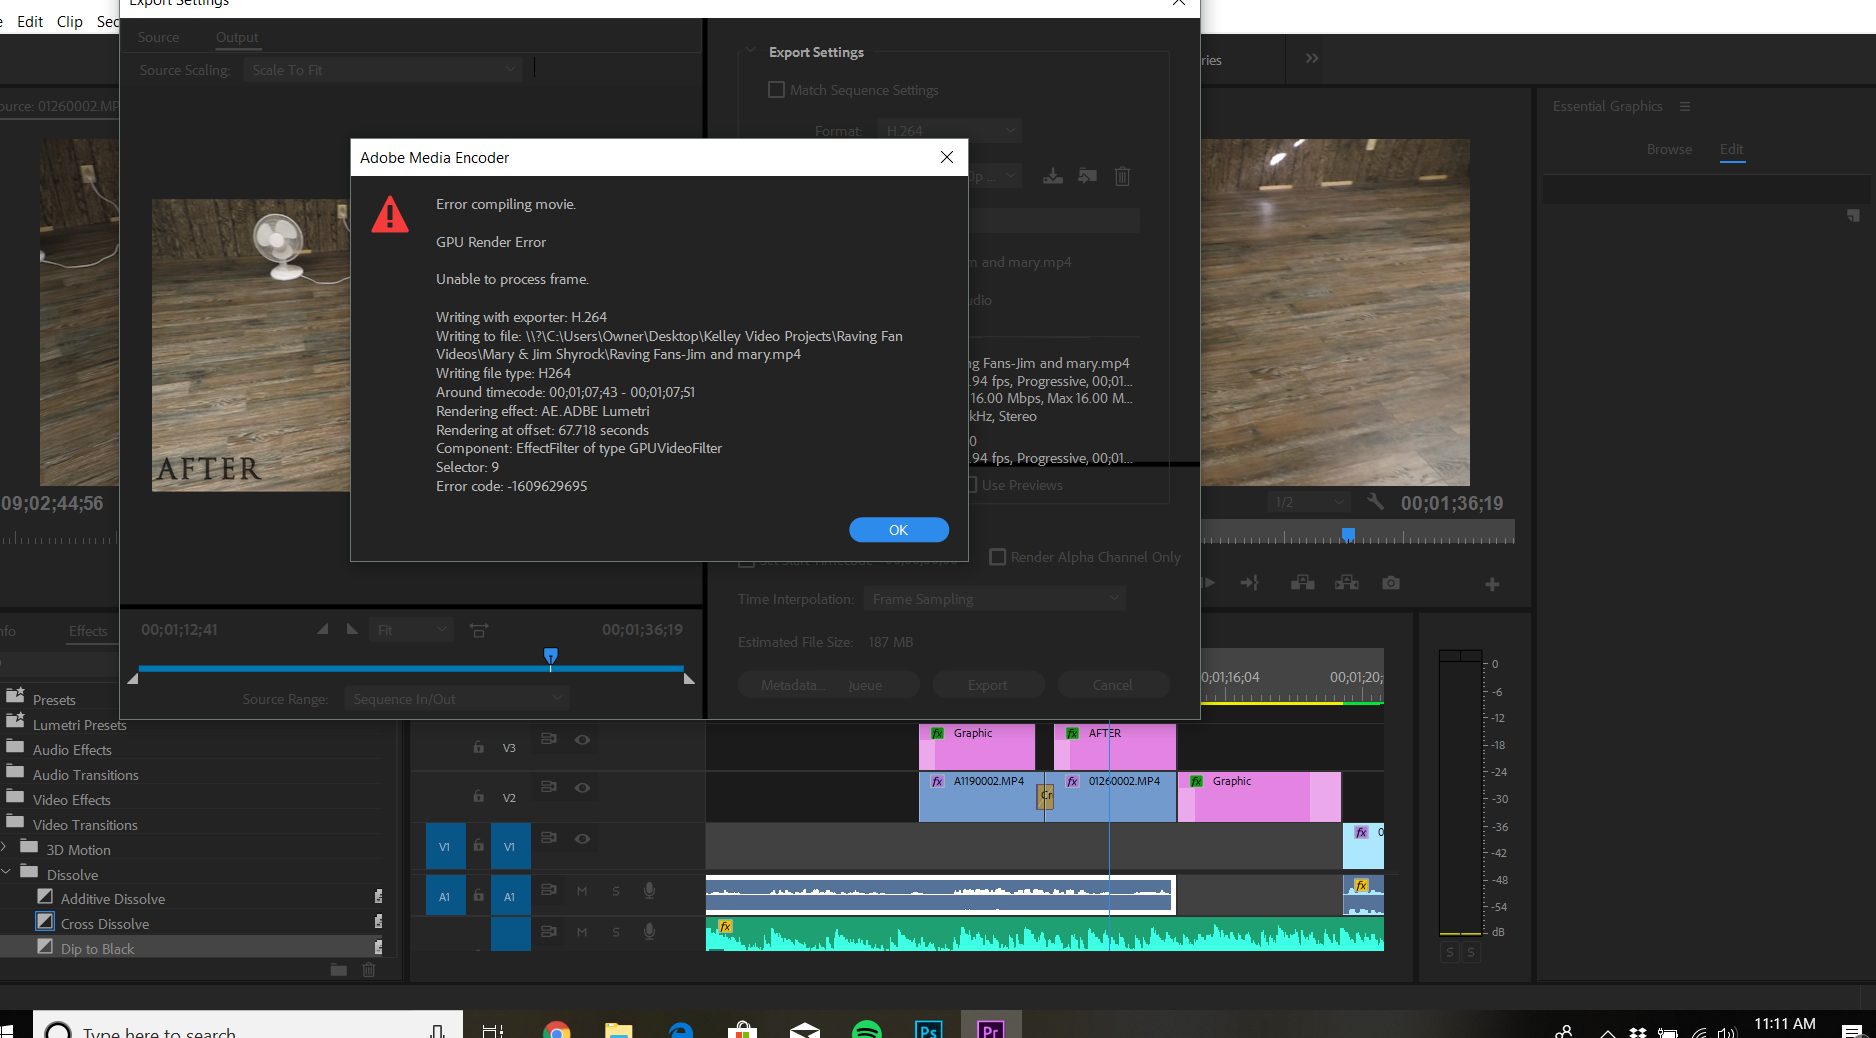Screen dimensions: 1876x1038
Task: Open the Time Interpolation Frame Sampling dropdown
Action: (x=994, y=598)
